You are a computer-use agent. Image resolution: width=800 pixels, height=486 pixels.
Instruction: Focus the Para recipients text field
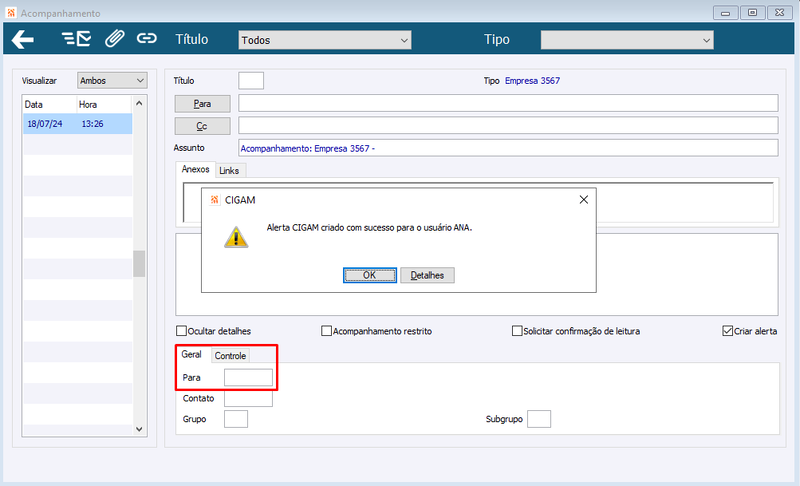508,103
